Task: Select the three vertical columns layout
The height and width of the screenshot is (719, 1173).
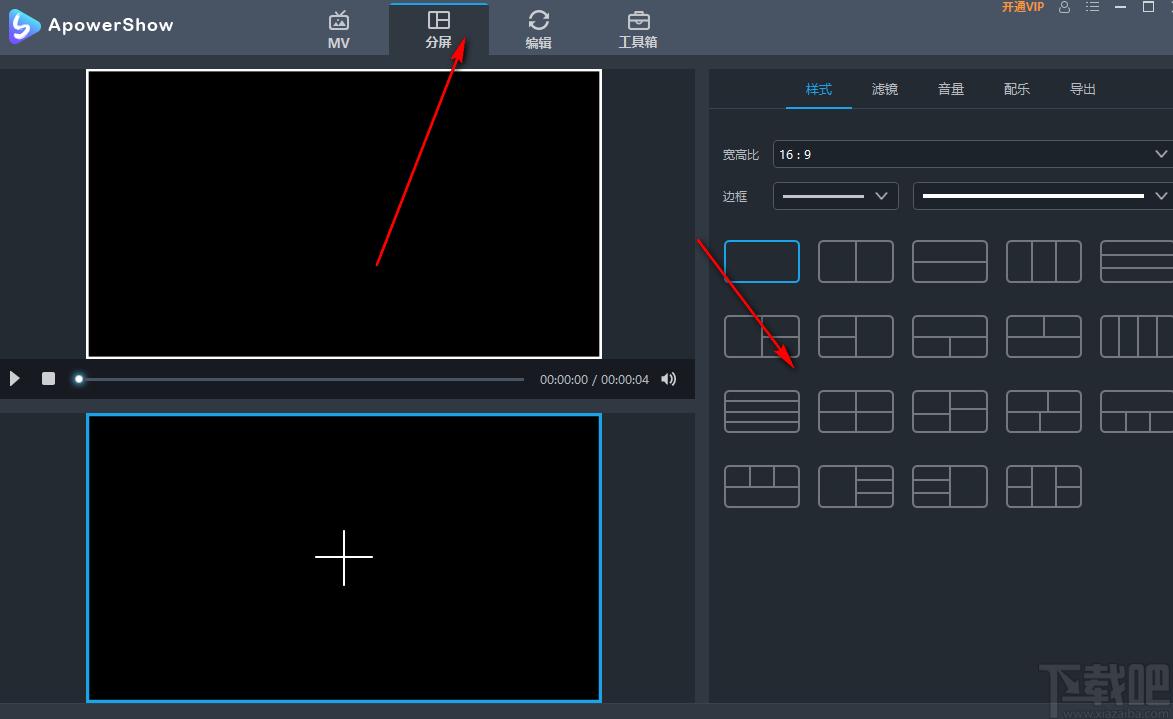Action: coord(1044,261)
